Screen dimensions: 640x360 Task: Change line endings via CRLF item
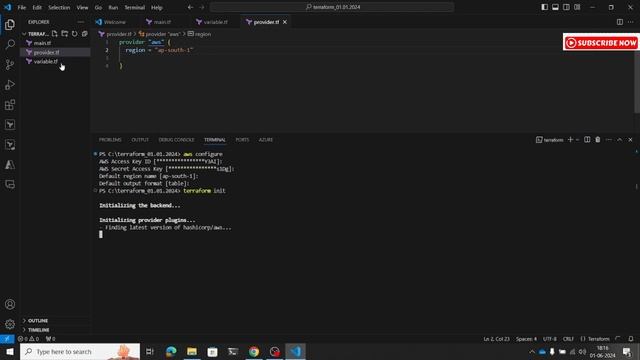[568, 339]
